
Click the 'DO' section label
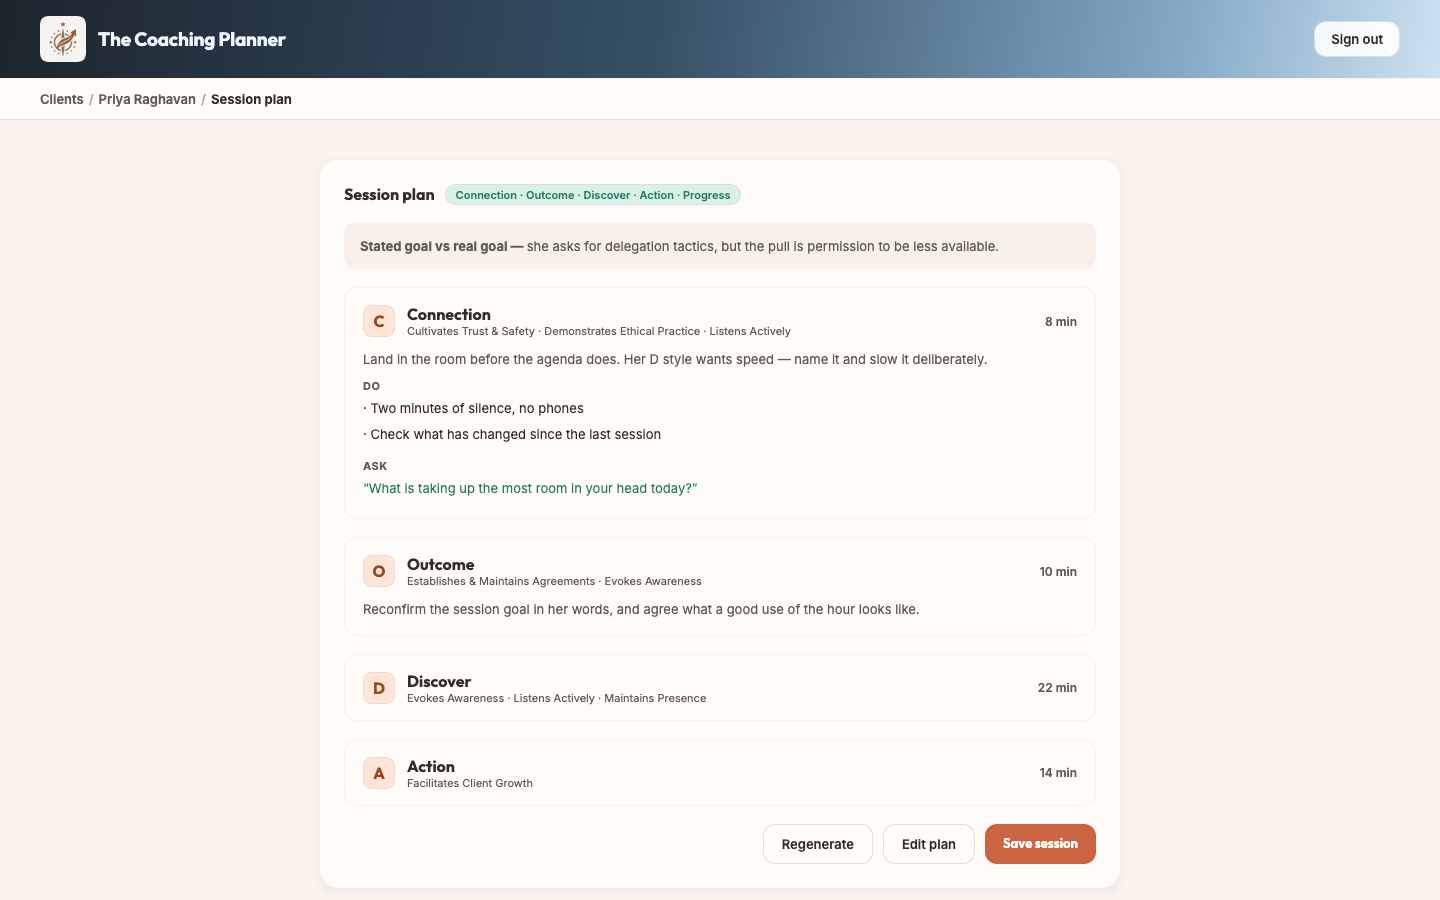pos(371,386)
